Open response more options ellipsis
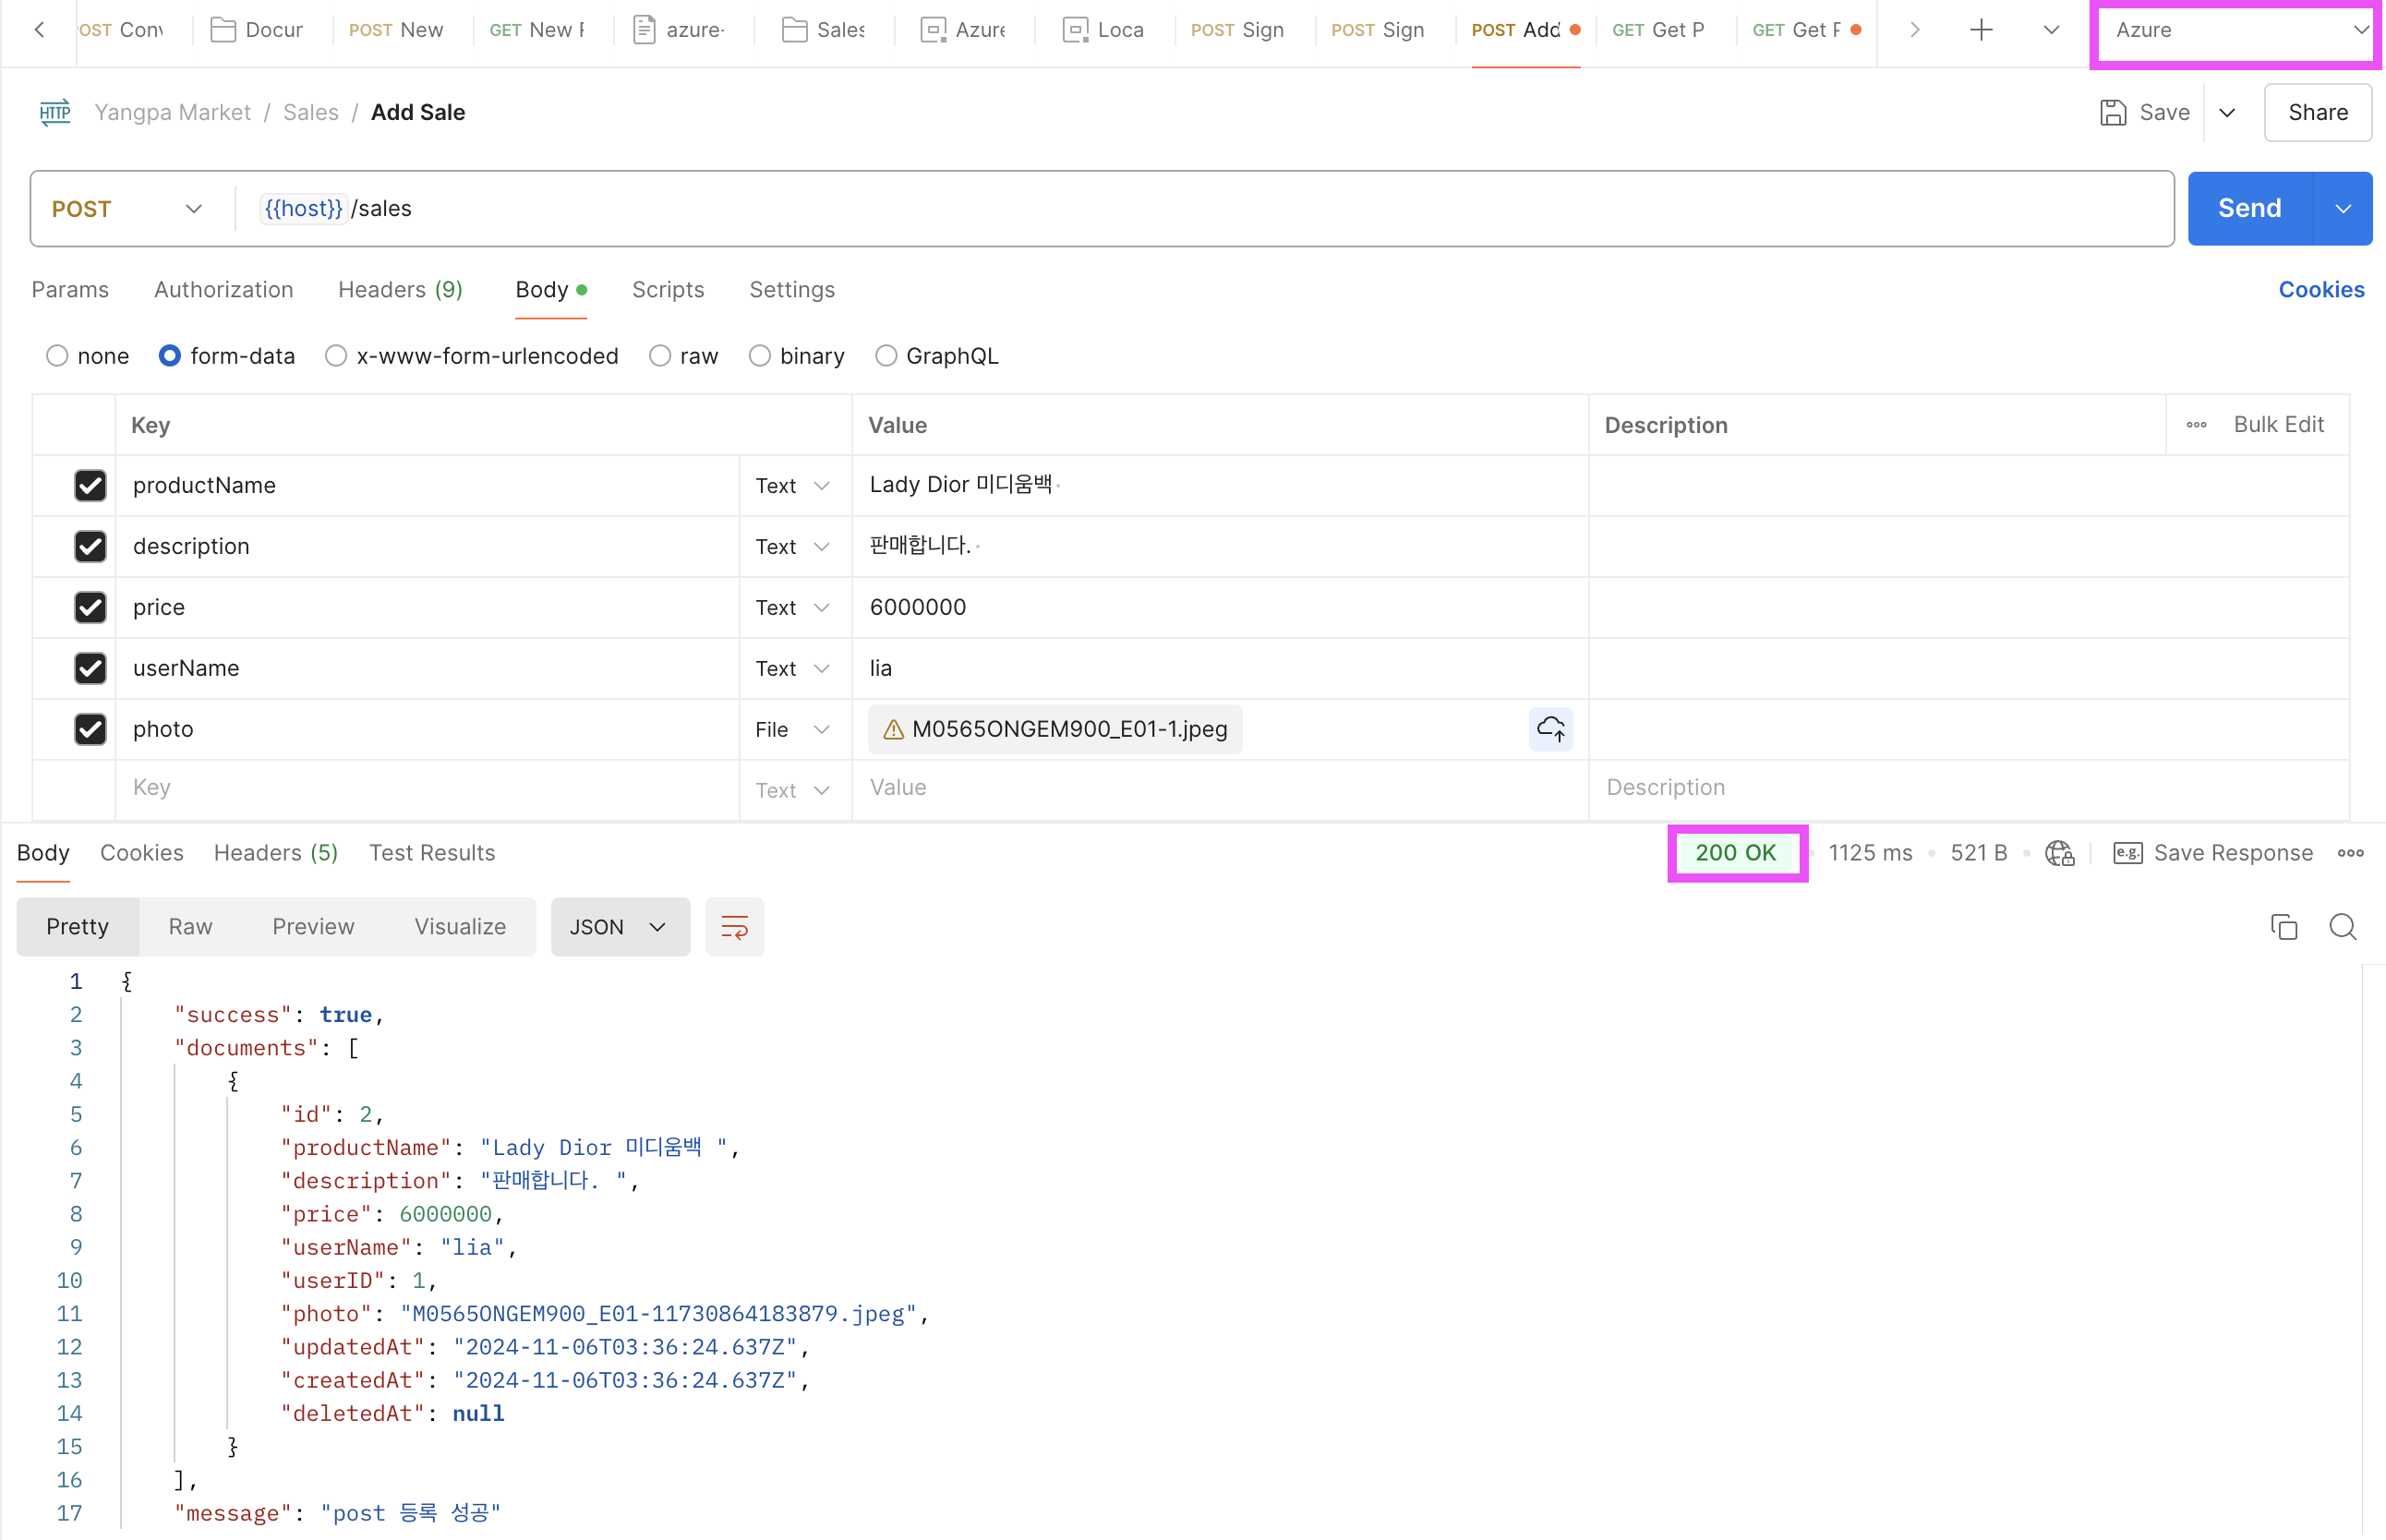 pos(2350,853)
